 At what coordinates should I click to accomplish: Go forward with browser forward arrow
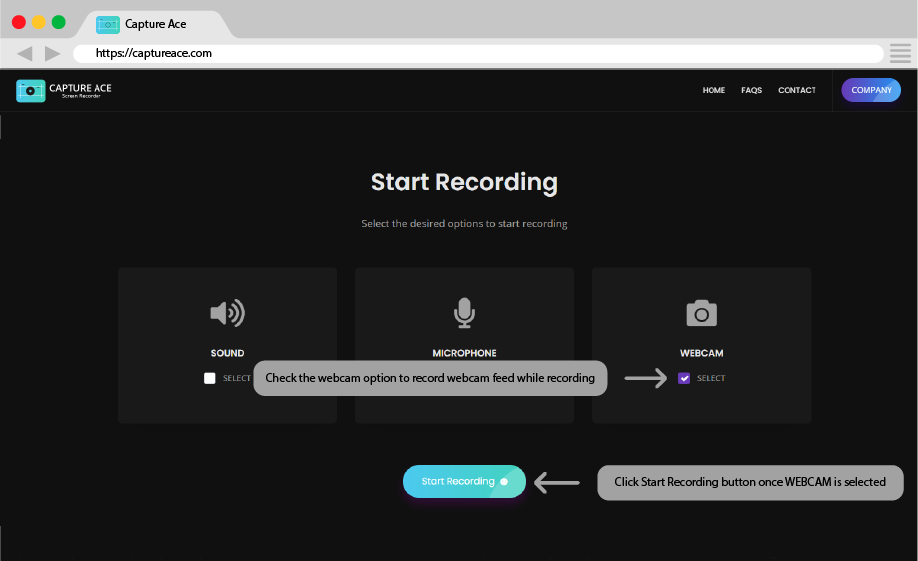(53, 53)
